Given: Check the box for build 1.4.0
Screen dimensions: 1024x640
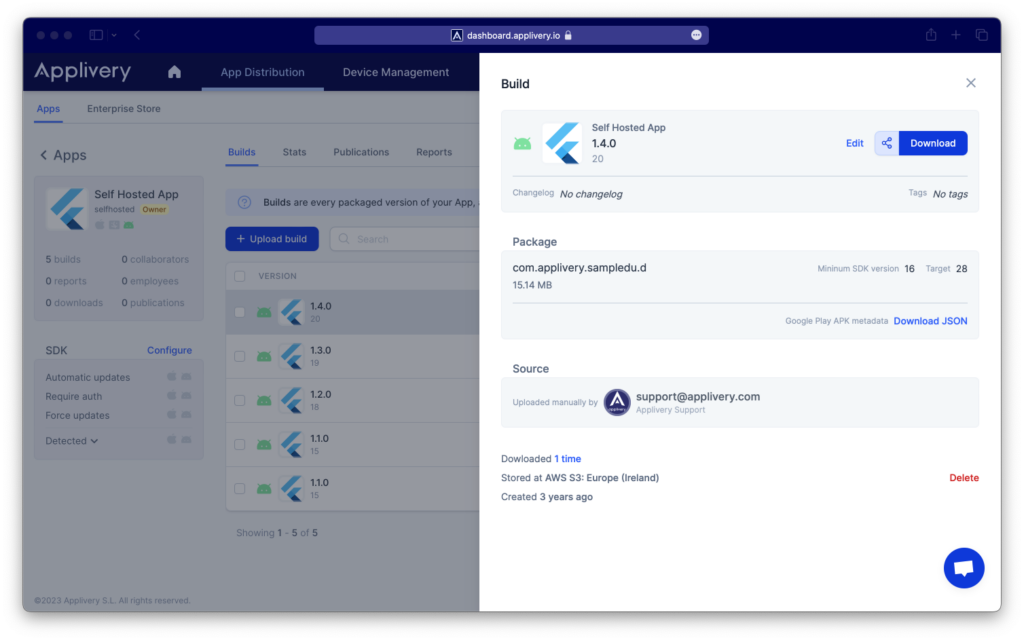Looking at the screenshot, I should coord(240,313).
